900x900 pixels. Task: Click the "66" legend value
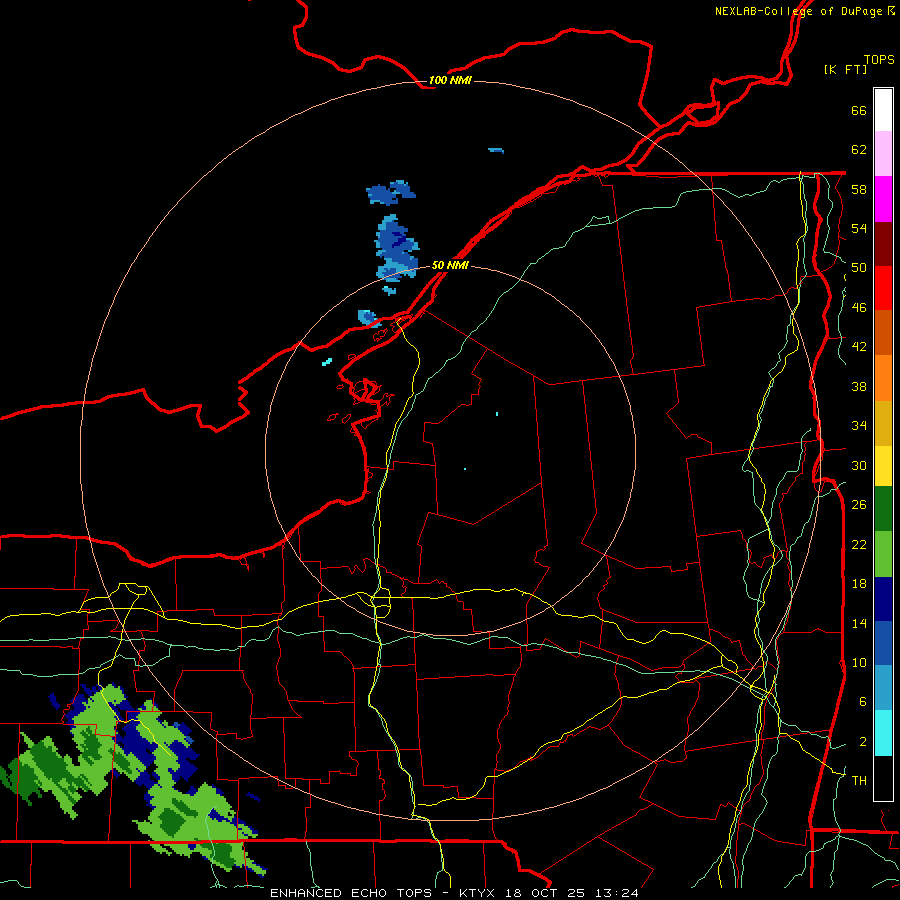click(x=859, y=110)
